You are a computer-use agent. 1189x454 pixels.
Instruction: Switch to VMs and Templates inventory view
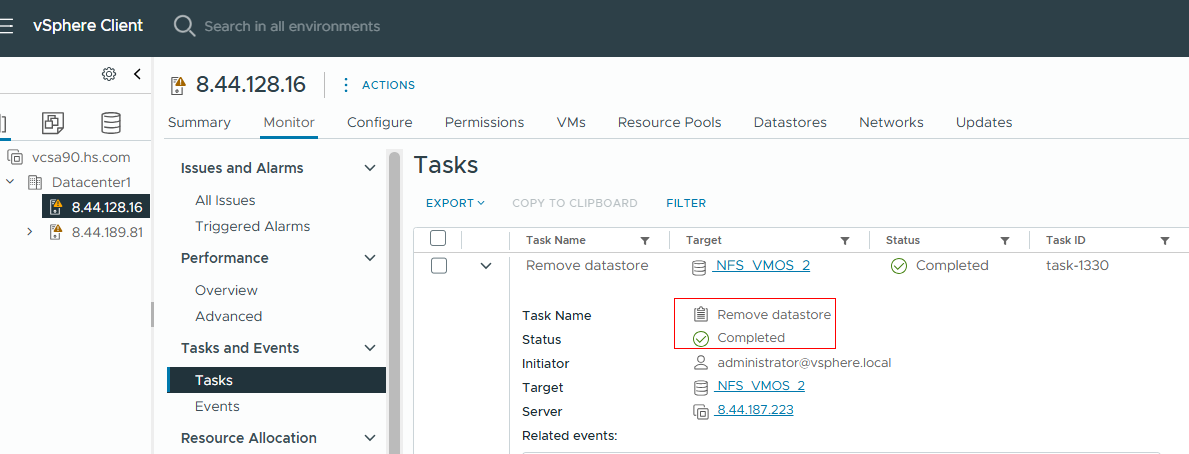pyautogui.click(x=53, y=122)
